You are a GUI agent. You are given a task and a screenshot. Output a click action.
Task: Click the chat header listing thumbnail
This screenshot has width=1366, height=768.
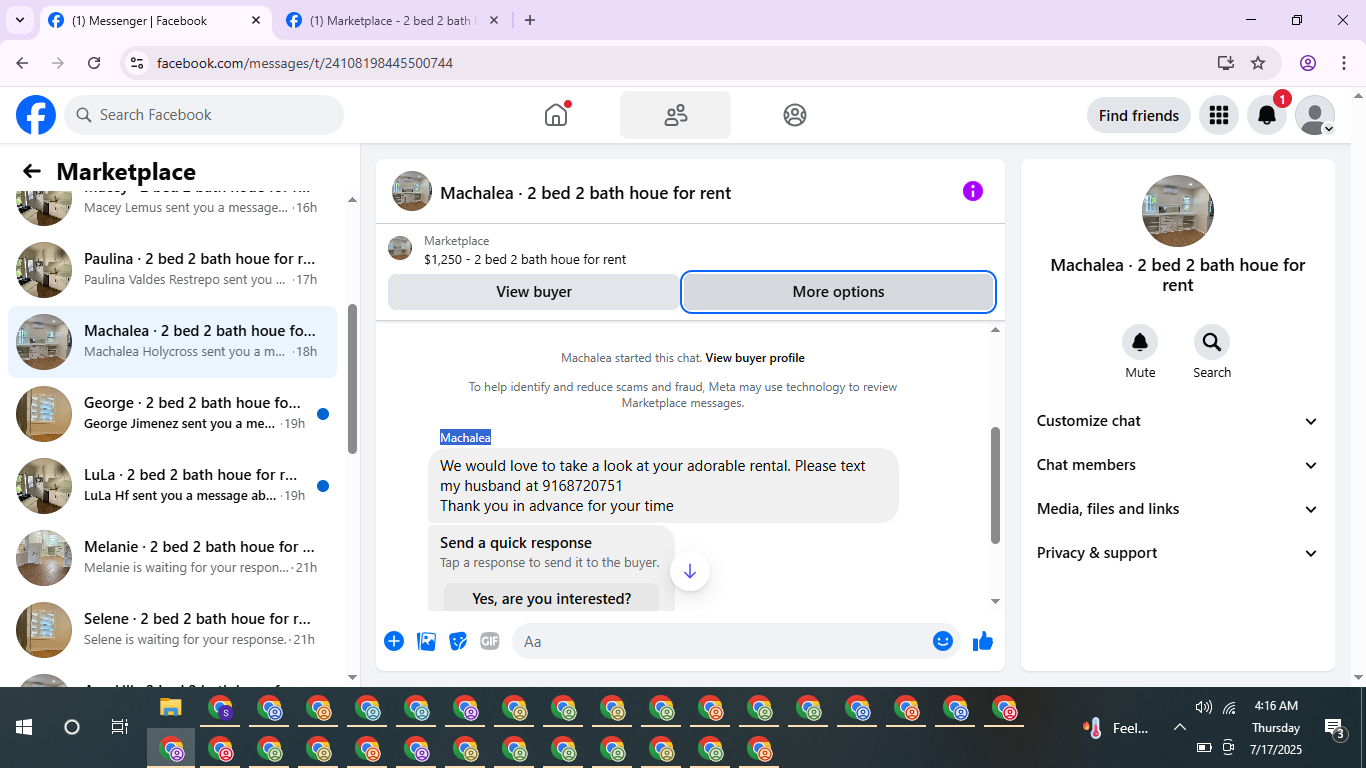(412, 191)
